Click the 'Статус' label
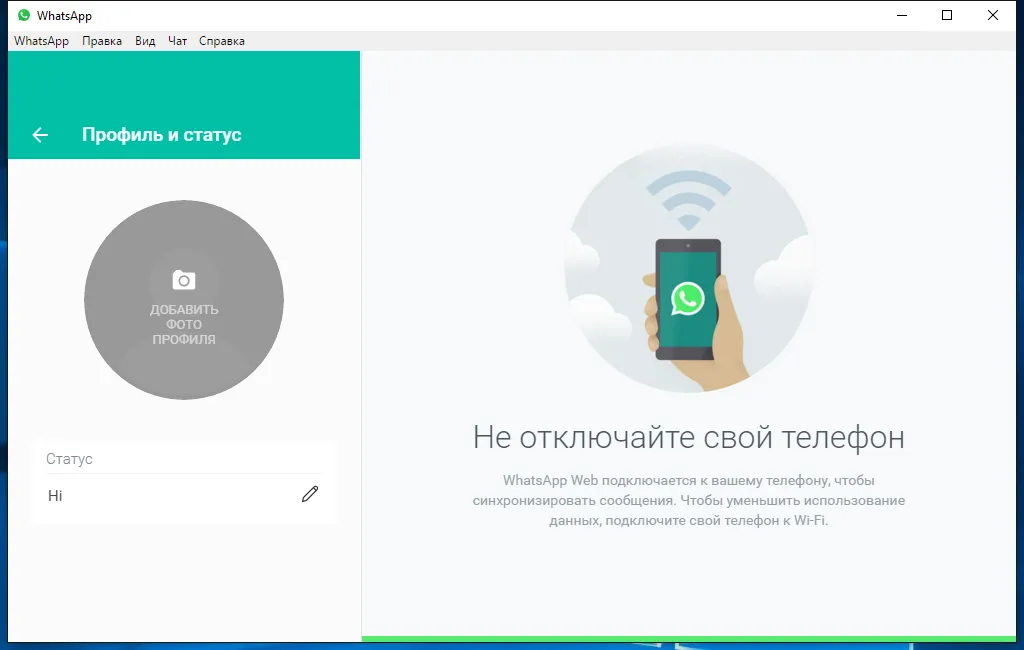Viewport: 1024px width, 650px height. [x=69, y=459]
